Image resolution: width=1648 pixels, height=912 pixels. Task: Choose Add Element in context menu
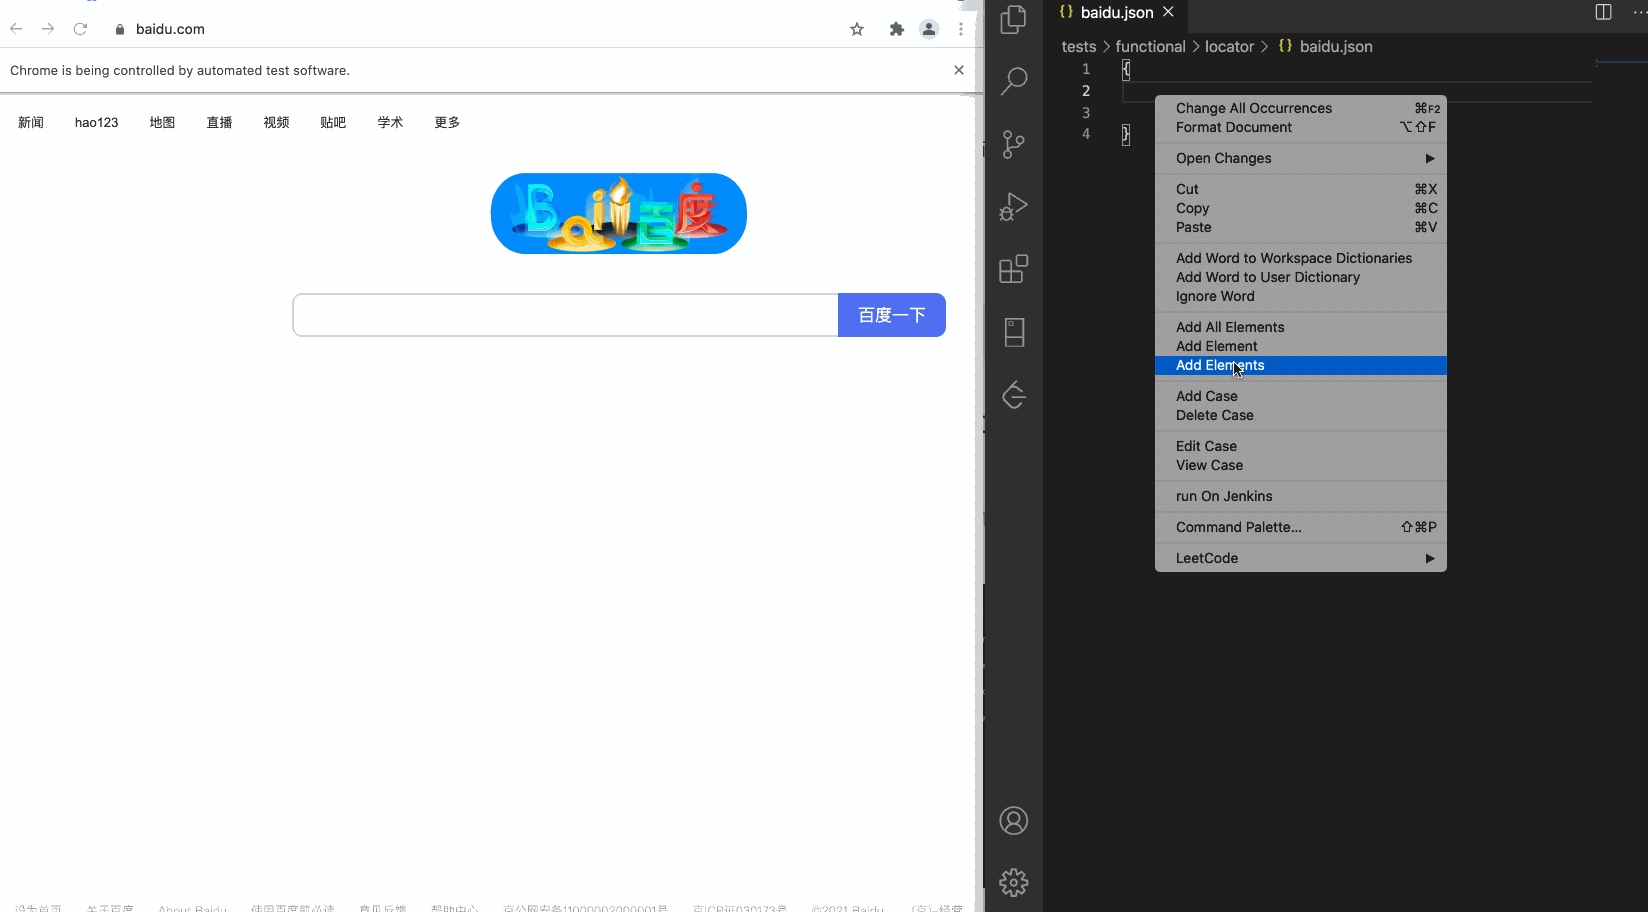point(1301,346)
